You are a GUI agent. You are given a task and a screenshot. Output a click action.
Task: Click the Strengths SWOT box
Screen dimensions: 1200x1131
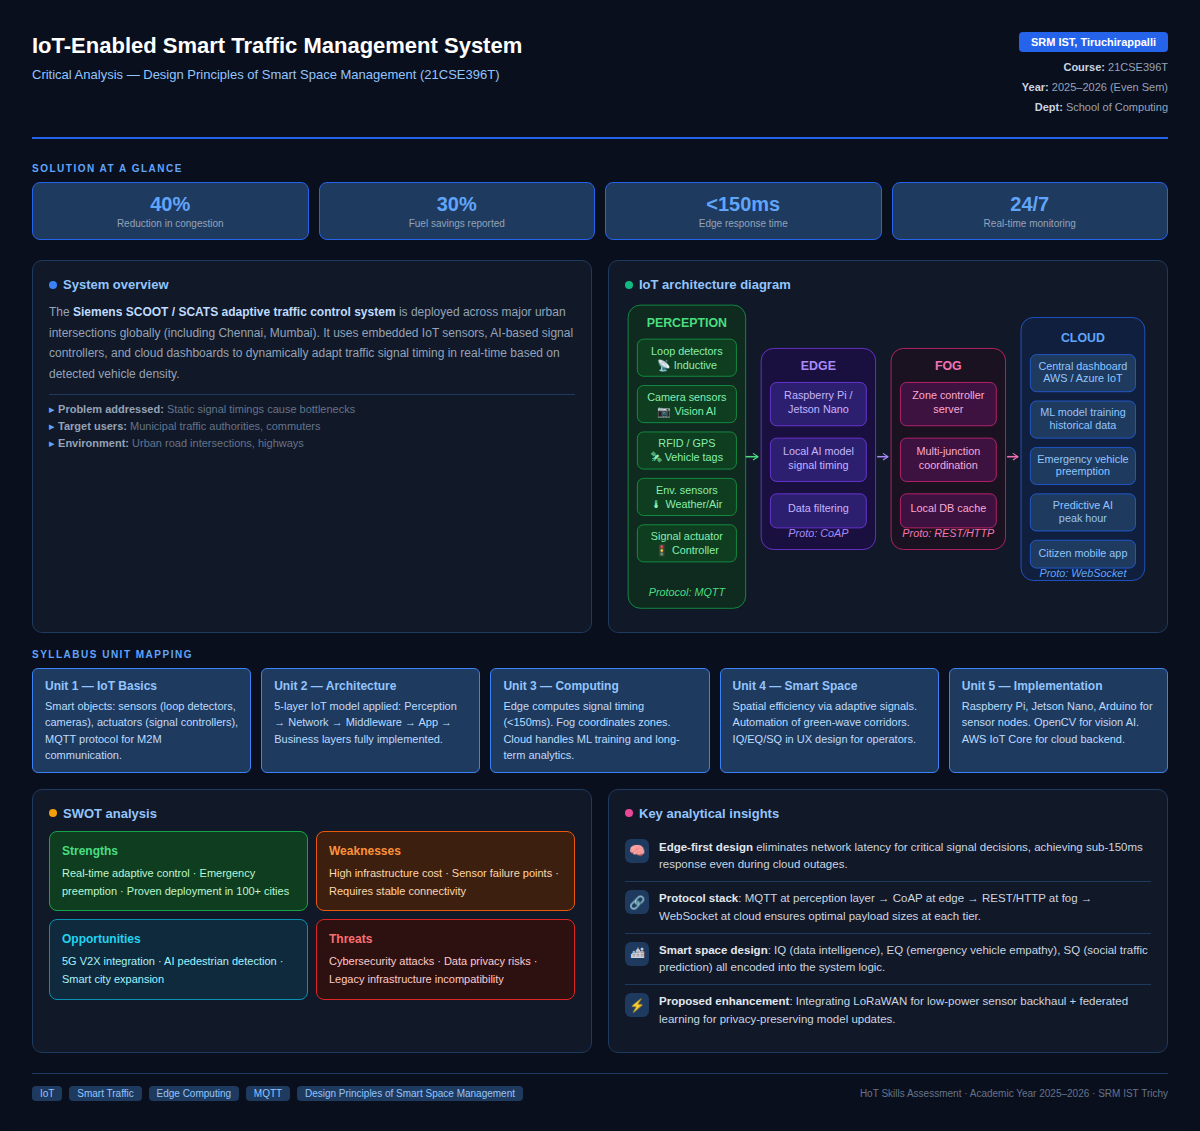coord(178,871)
